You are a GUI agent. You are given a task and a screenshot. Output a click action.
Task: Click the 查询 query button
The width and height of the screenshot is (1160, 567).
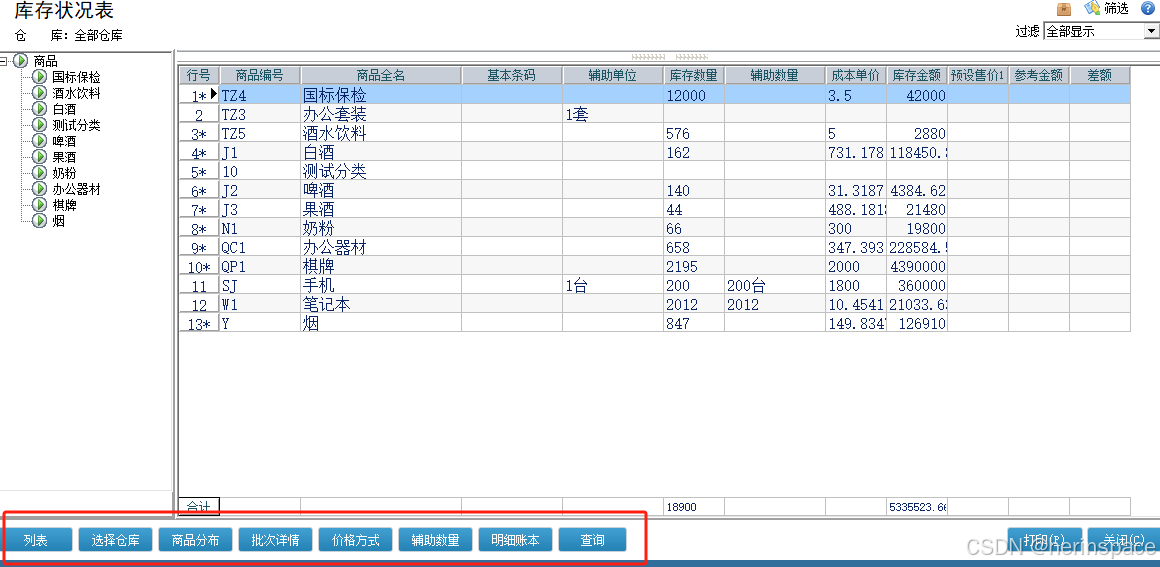[x=592, y=540]
